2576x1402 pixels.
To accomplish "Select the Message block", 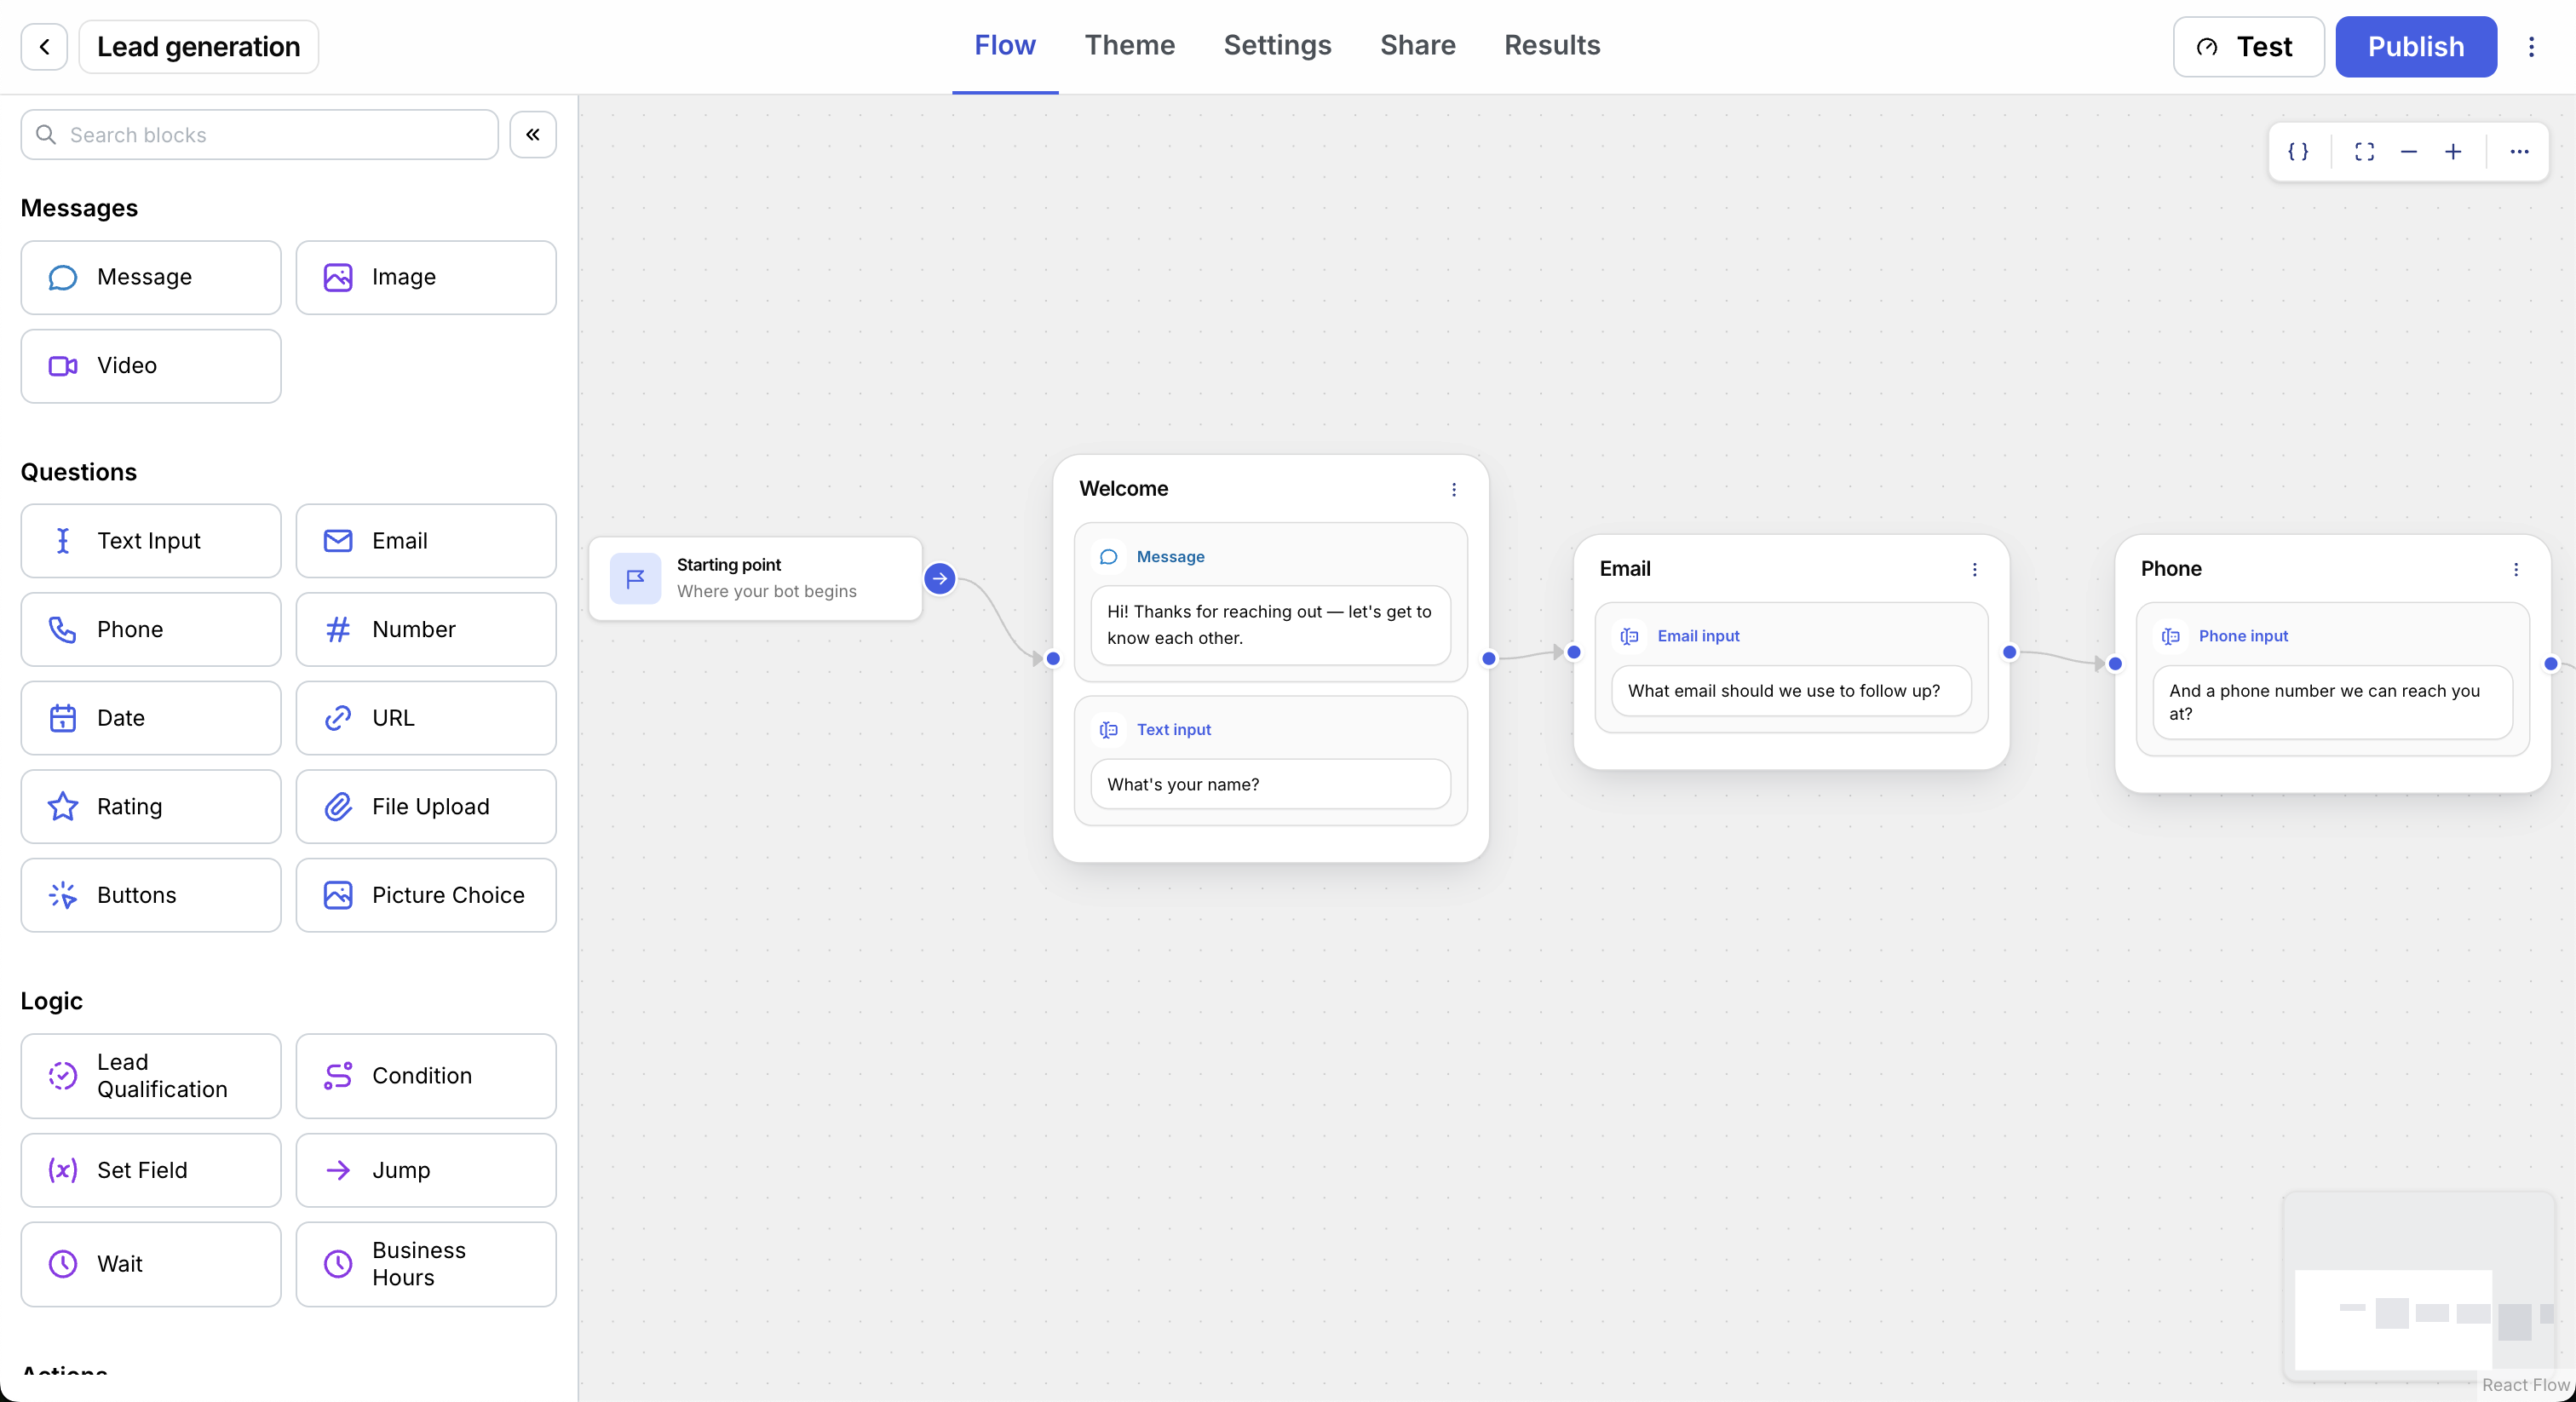I will coord(151,277).
